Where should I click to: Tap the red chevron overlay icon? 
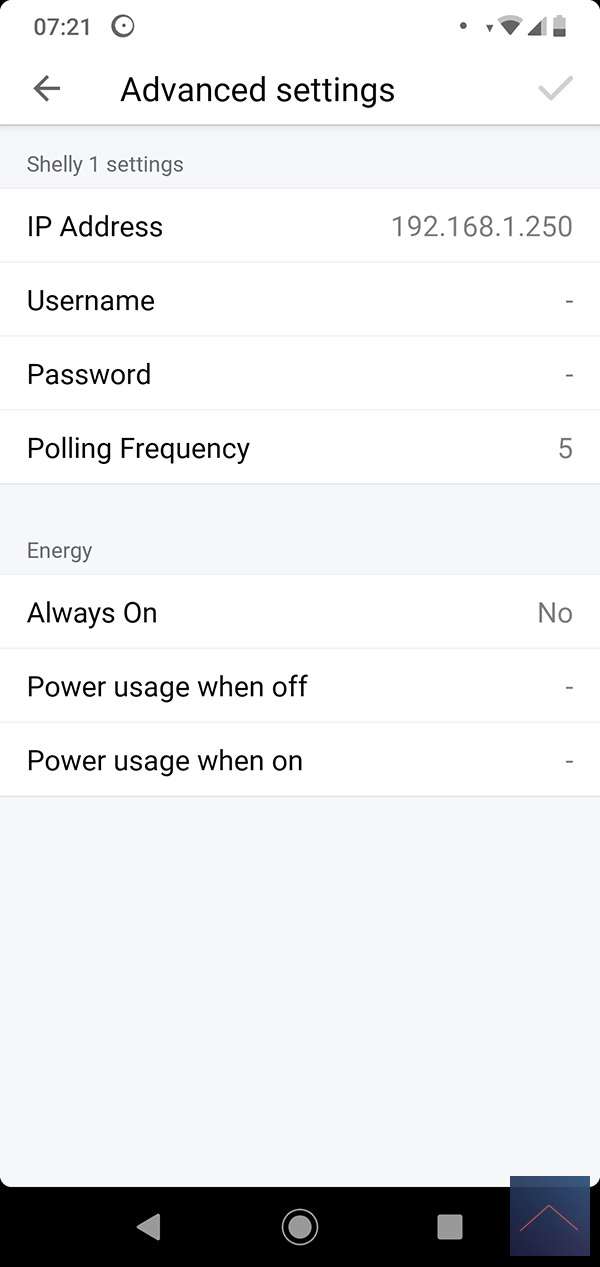tap(549, 1216)
